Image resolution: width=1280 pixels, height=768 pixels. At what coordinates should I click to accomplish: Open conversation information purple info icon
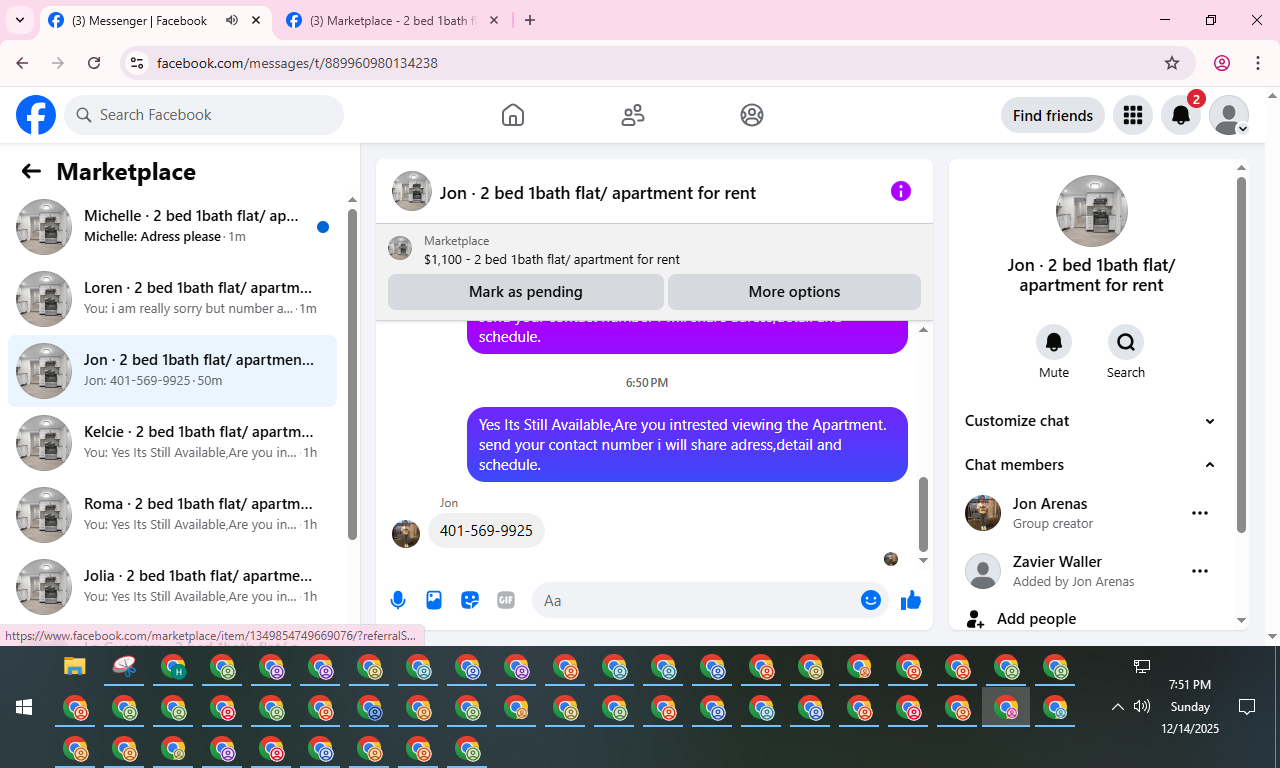(901, 191)
